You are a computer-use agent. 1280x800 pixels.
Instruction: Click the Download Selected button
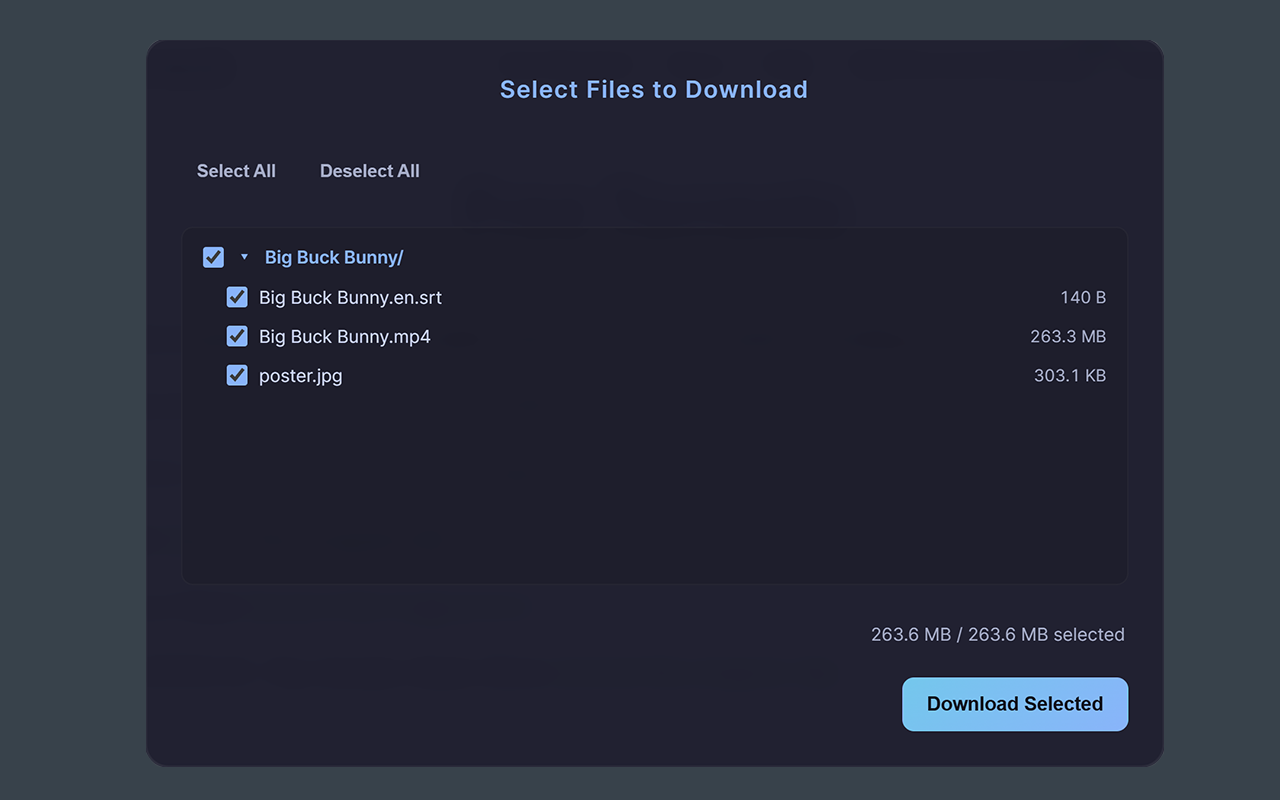(x=1015, y=704)
